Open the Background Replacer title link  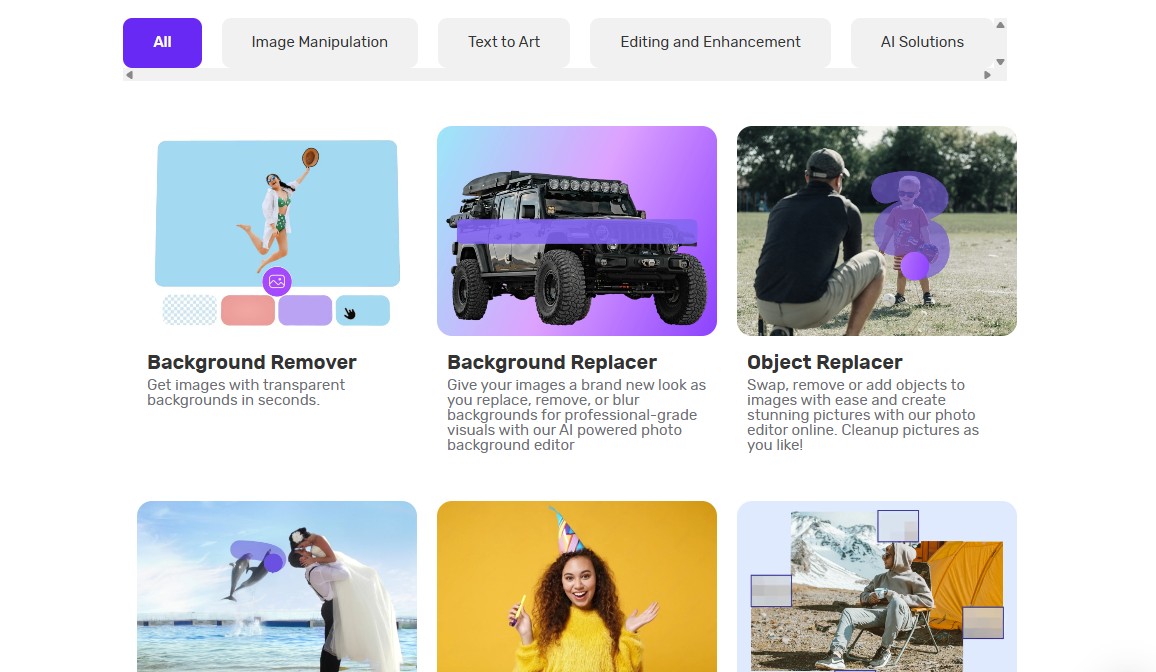552,362
